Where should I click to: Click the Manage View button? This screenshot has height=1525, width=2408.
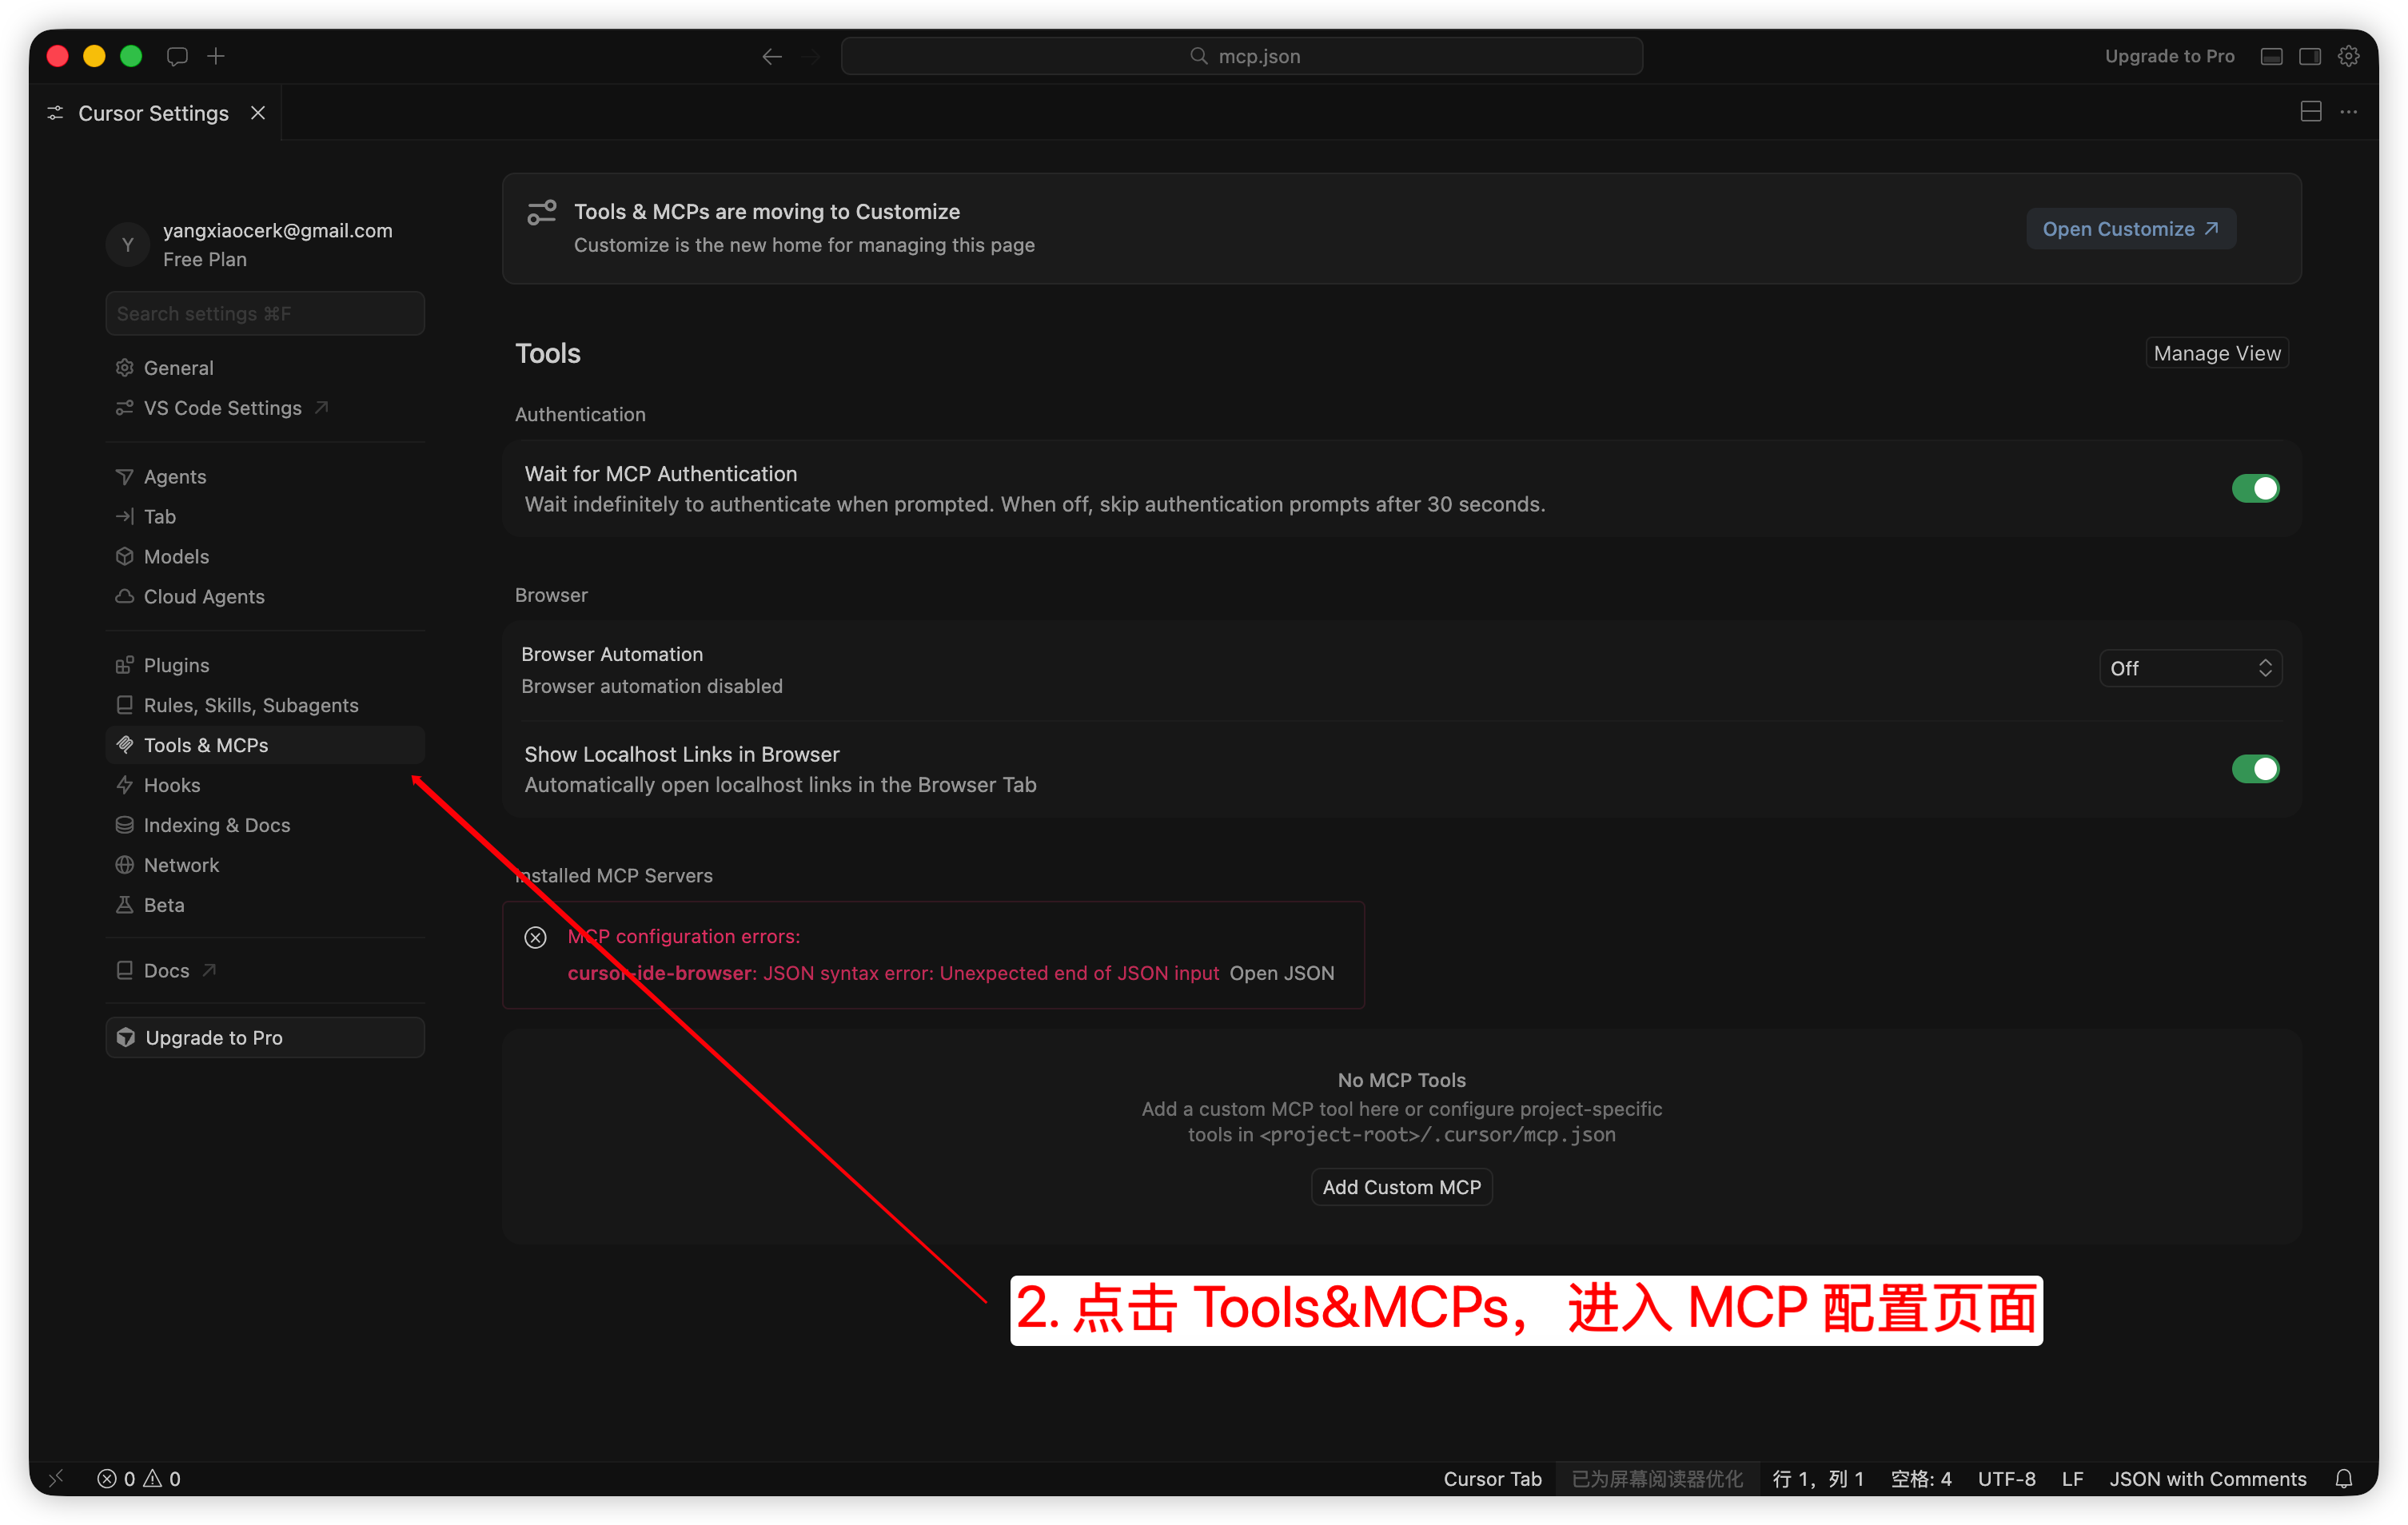2217,353
